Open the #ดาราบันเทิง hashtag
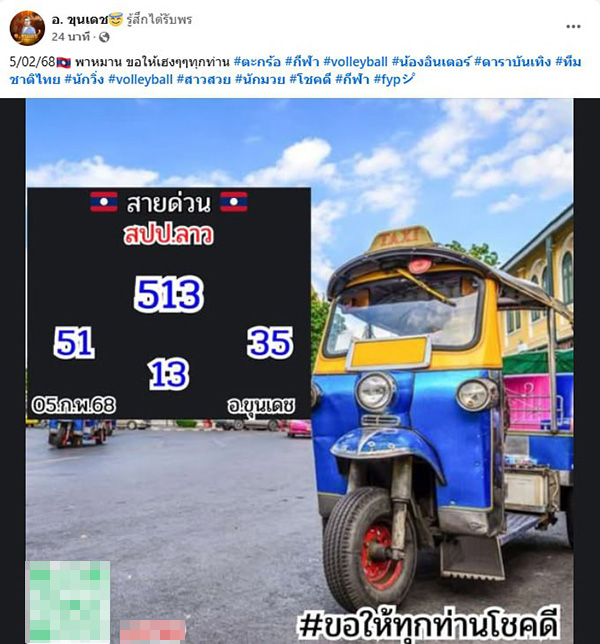 (512, 62)
